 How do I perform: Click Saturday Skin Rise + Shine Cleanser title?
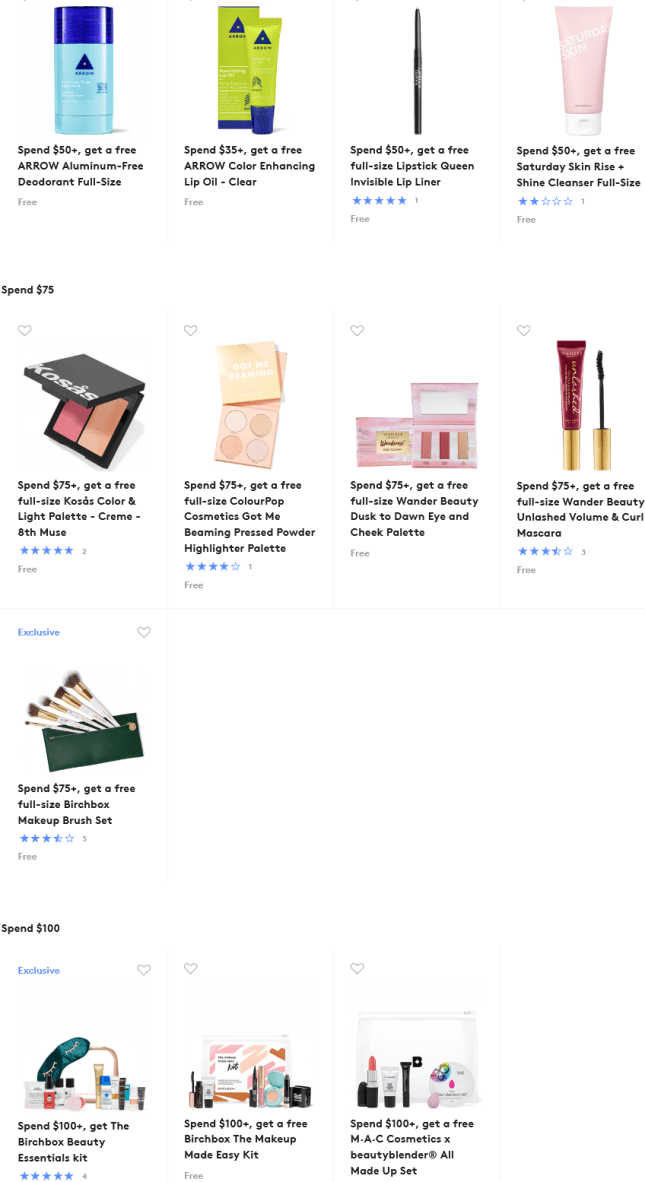(578, 167)
